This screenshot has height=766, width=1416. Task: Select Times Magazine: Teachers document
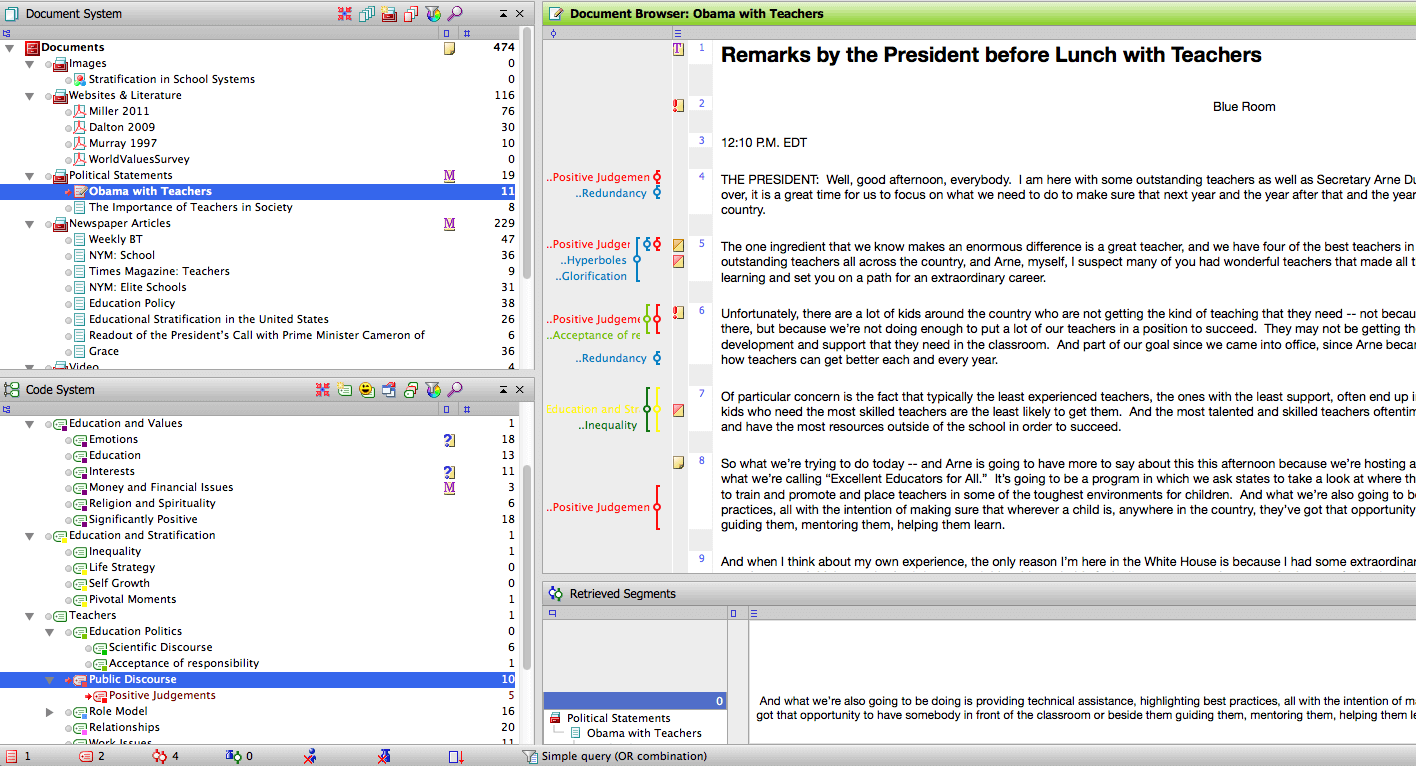(159, 271)
